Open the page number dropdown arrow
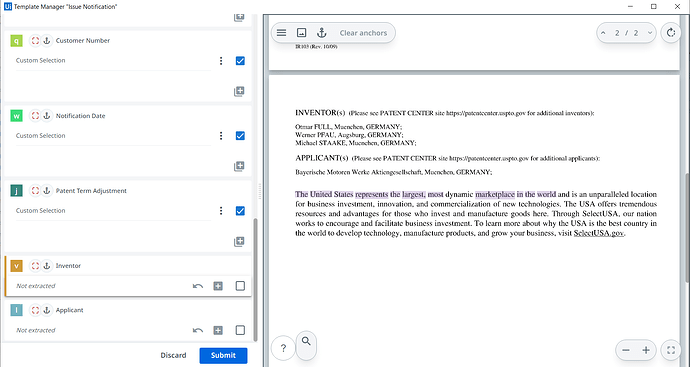The image size is (690, 367). (x=650, y=33)
